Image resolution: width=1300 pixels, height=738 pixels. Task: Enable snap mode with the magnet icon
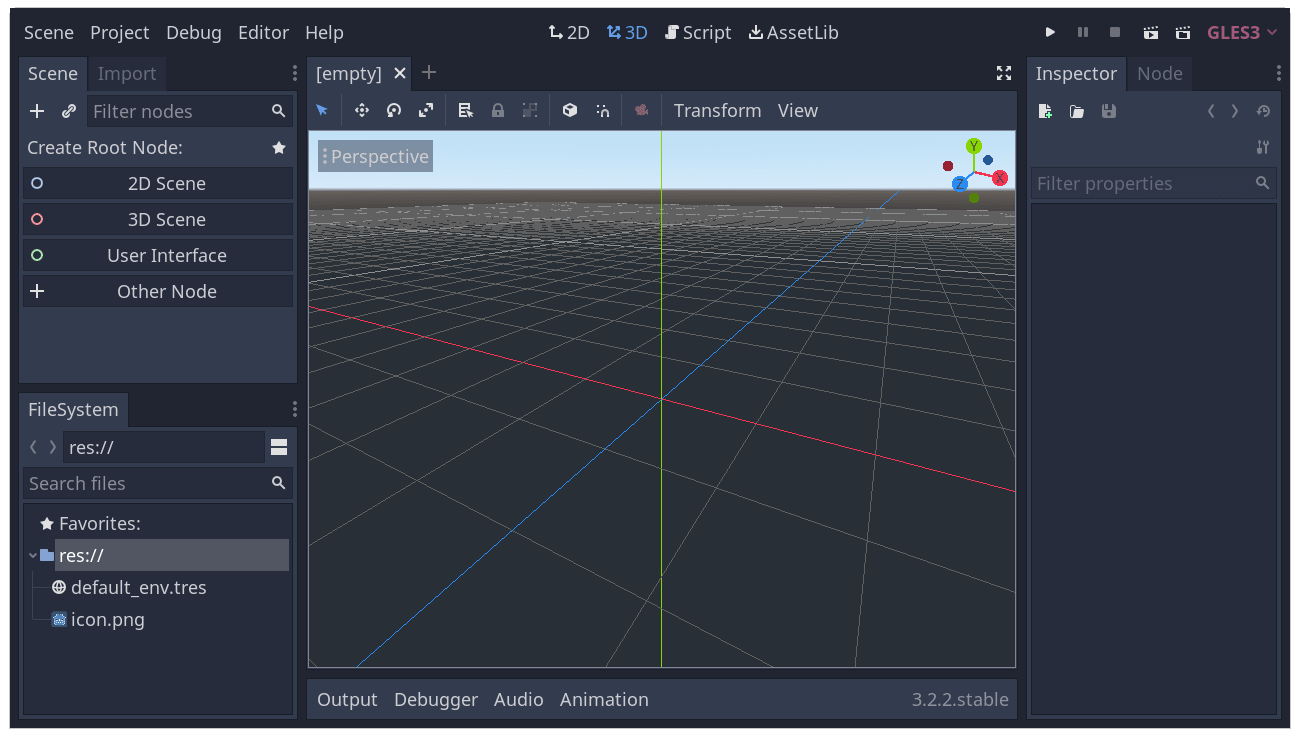click(x=602, y=110)
